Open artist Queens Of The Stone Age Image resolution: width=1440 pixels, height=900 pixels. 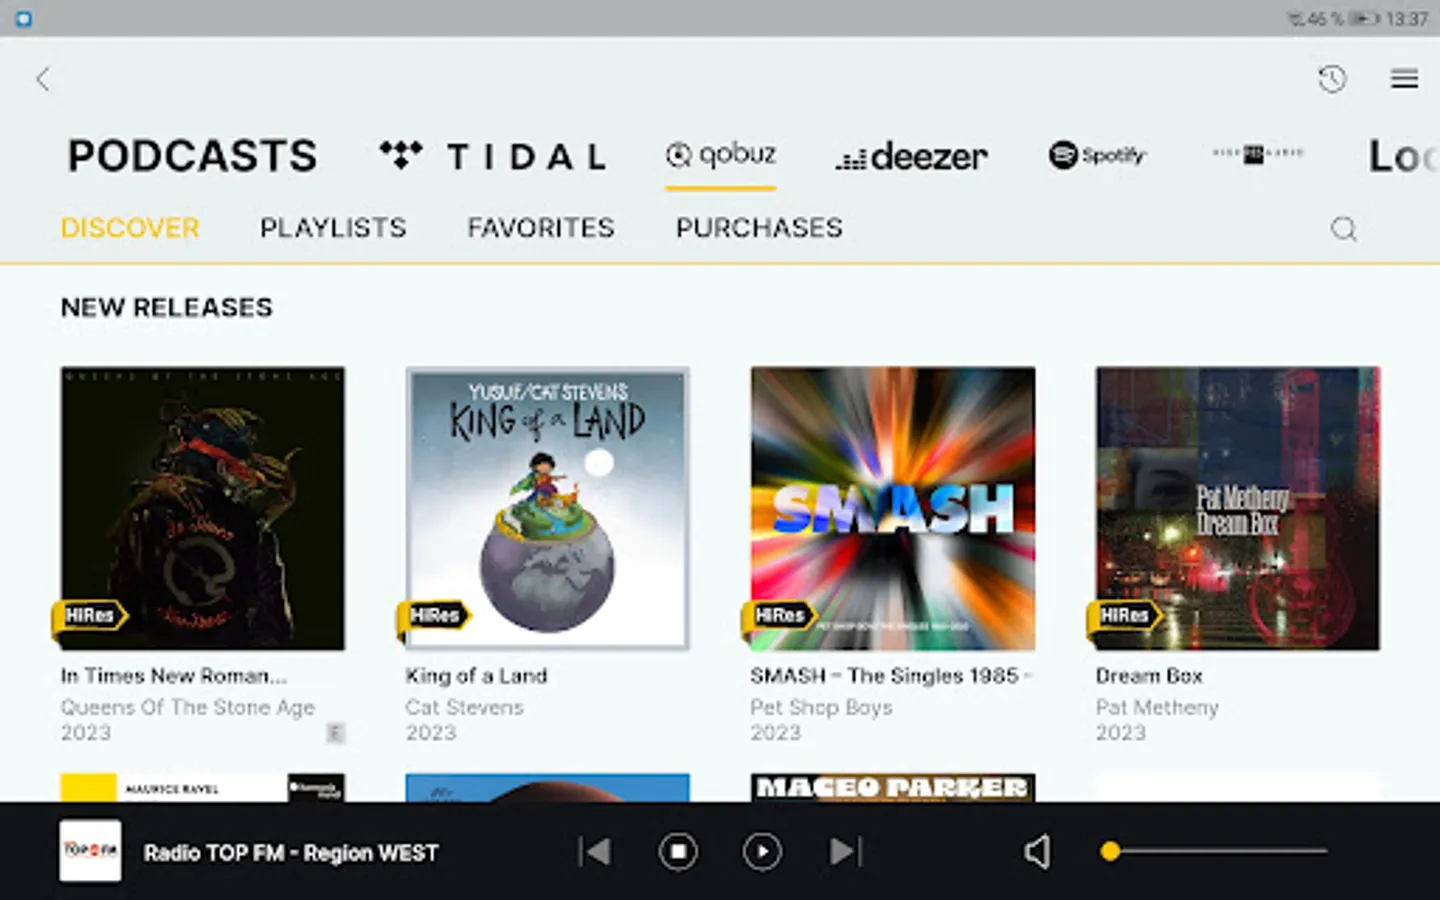coord(188,707)
